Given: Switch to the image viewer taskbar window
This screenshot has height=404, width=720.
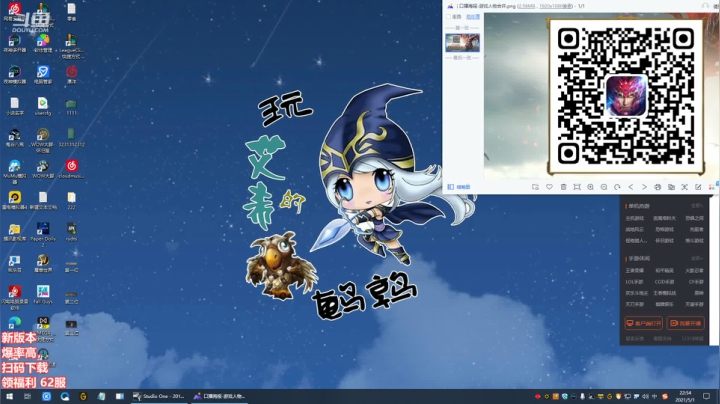Looking at the screenshot, I should pos(219,396).
